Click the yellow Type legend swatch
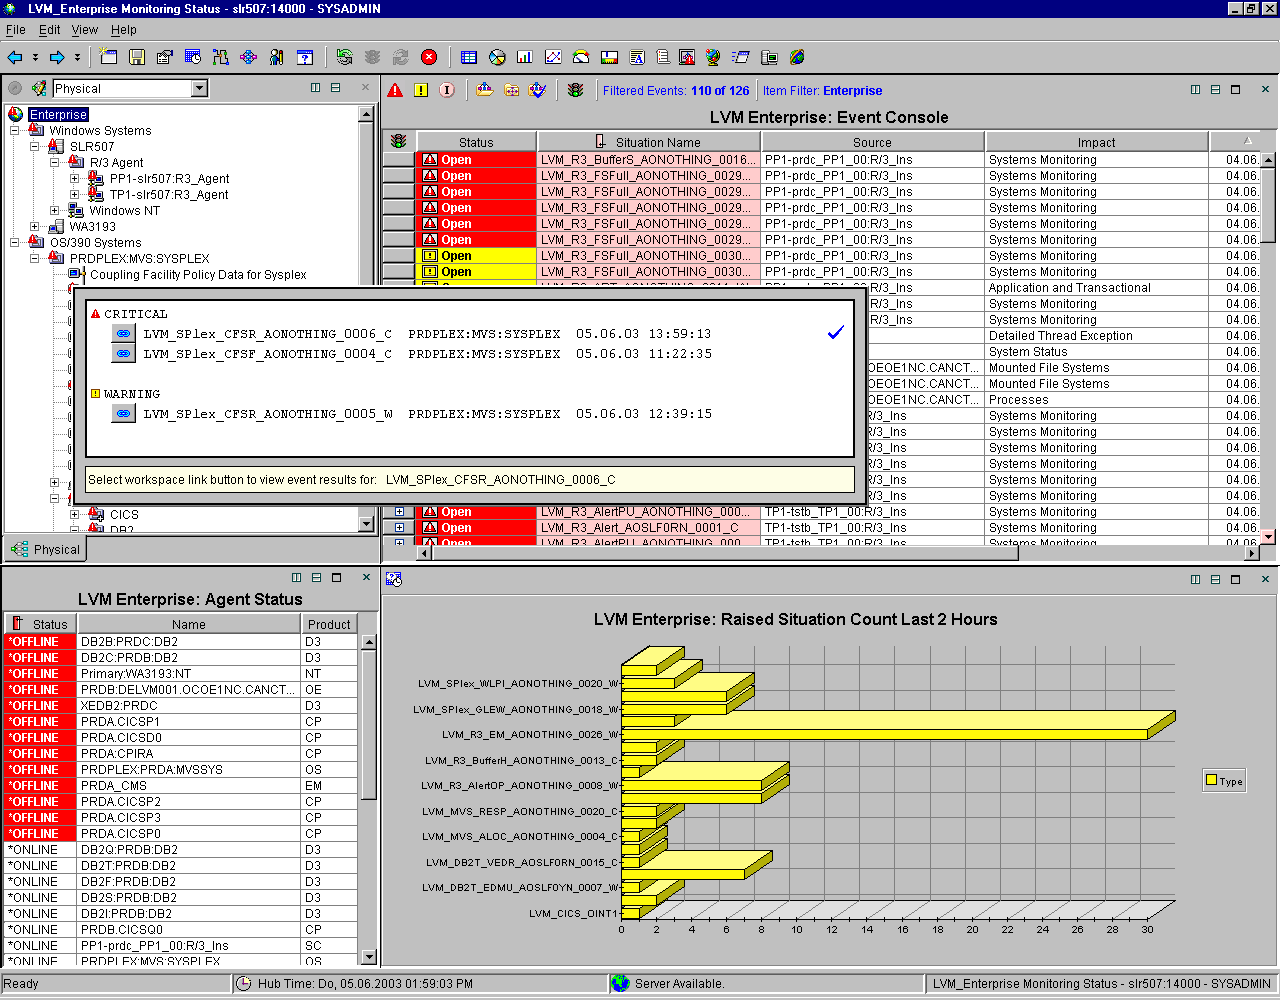This screenshot has height=1000, width=1280. click(1212, 781)
